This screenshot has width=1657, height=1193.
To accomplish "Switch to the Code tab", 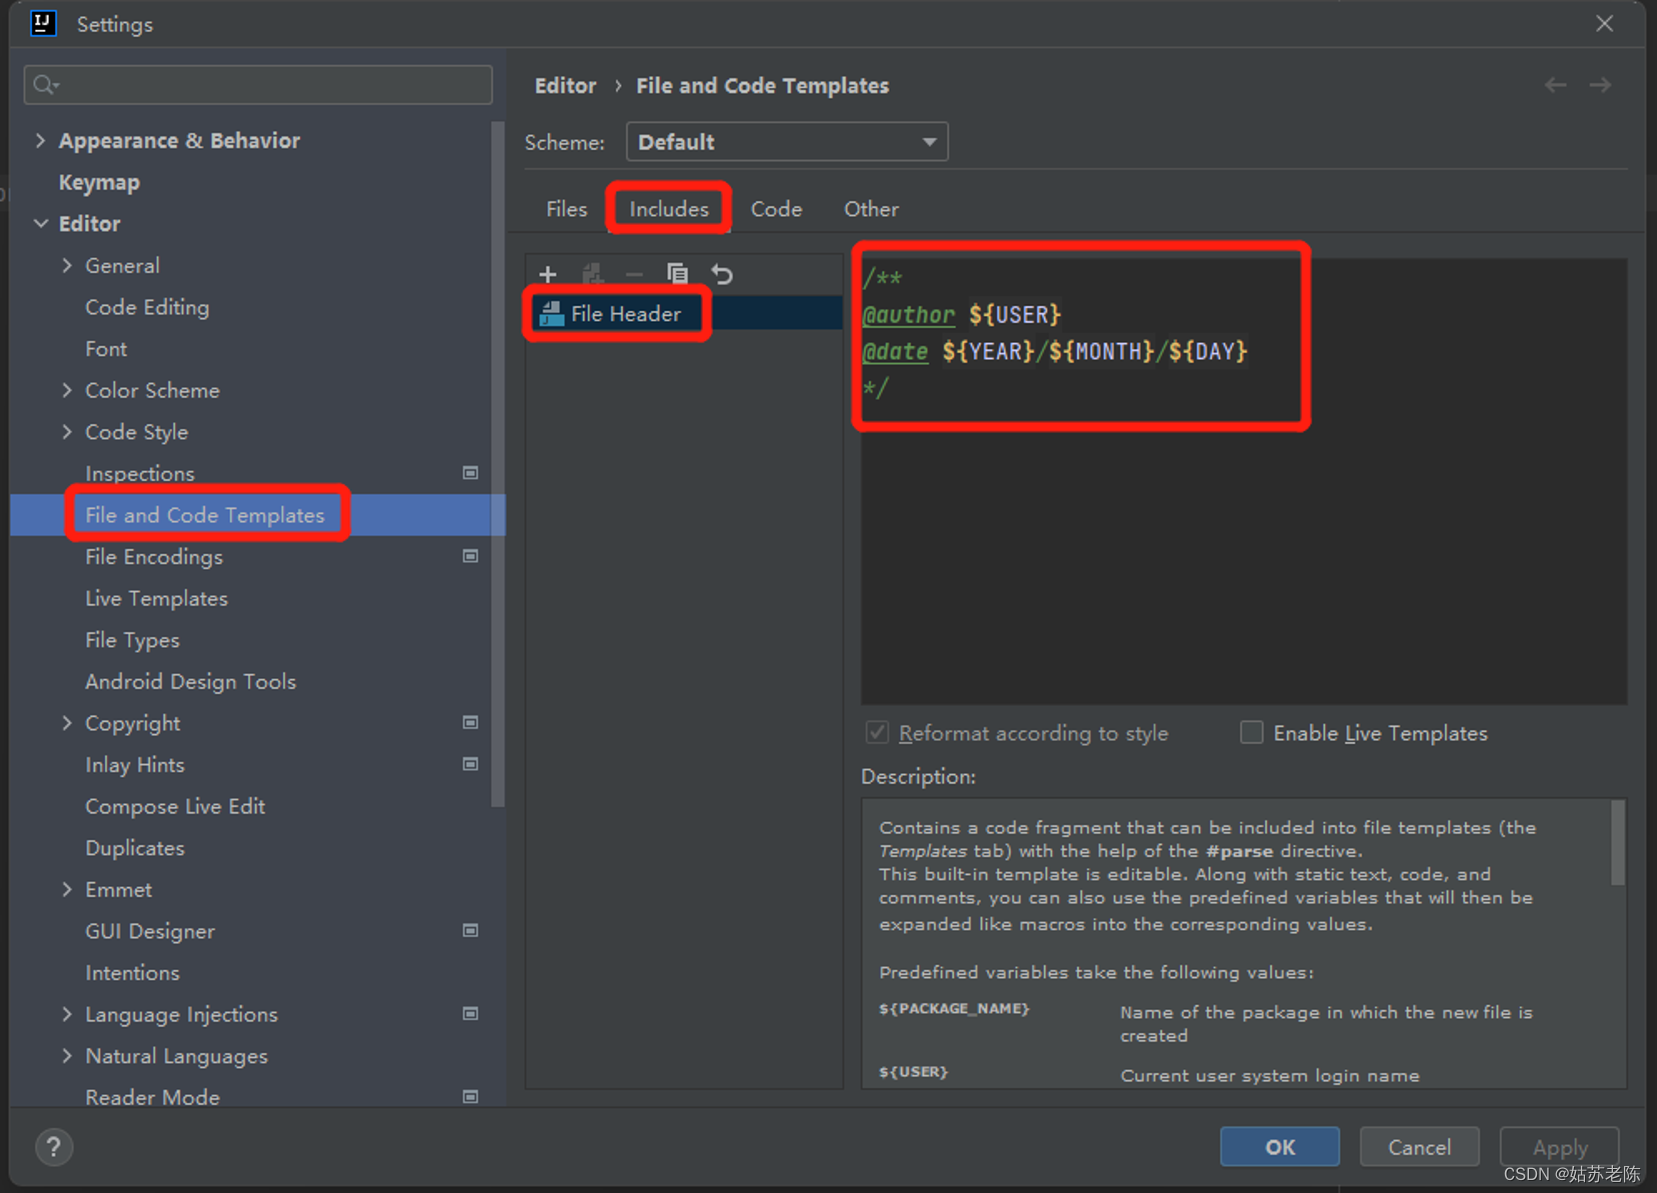I will tap(776, 209).
